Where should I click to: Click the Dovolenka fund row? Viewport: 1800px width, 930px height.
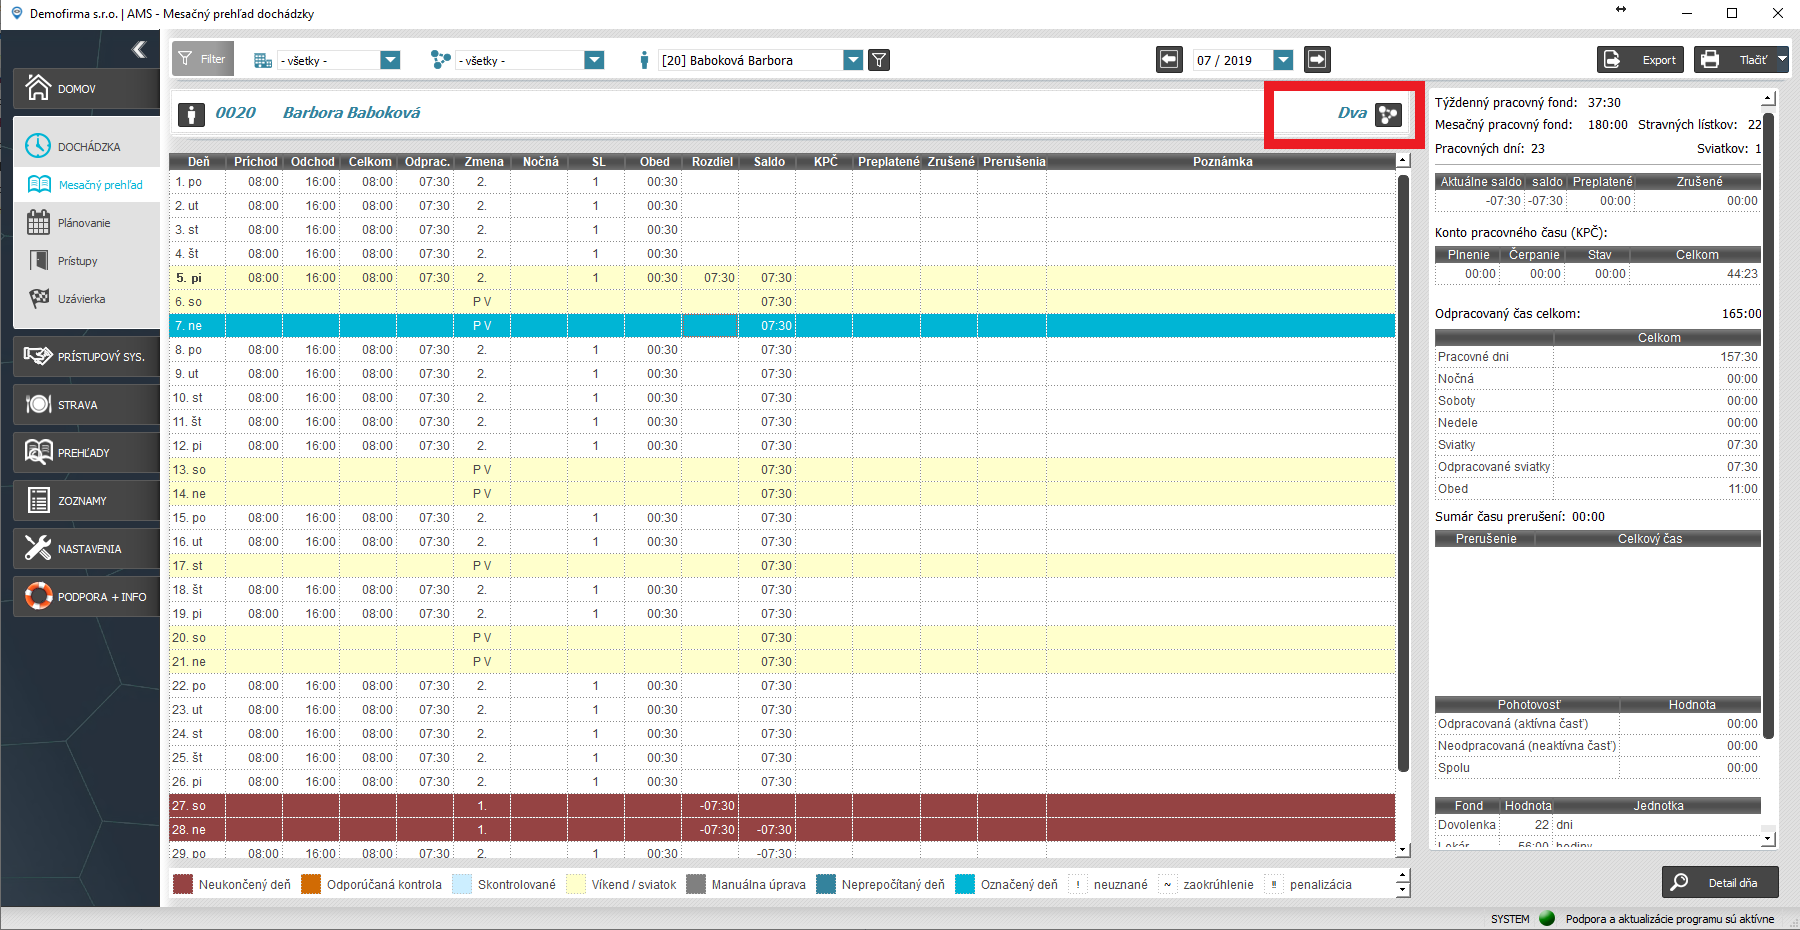point(1597,825)
